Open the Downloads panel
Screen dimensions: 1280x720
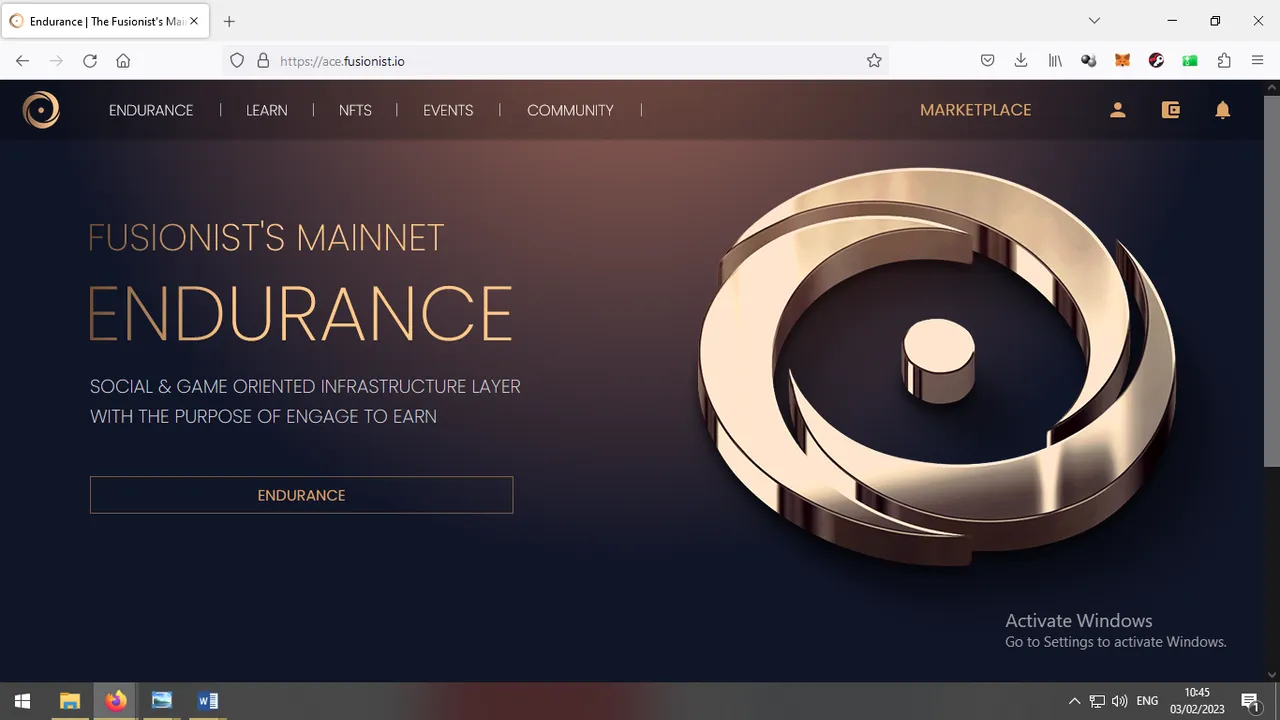(x=1021, y=61)
